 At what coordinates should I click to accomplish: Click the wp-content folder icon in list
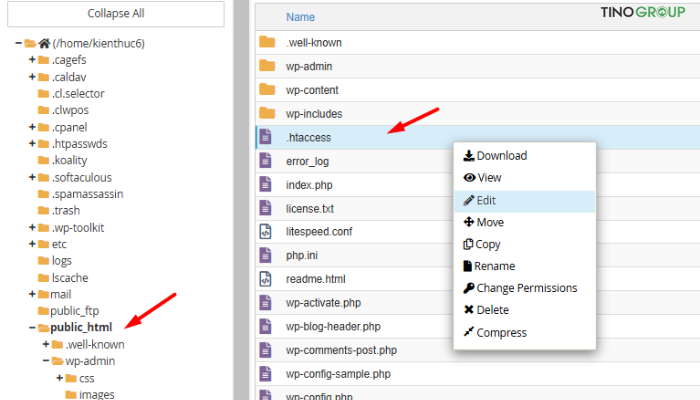[267, 89]
